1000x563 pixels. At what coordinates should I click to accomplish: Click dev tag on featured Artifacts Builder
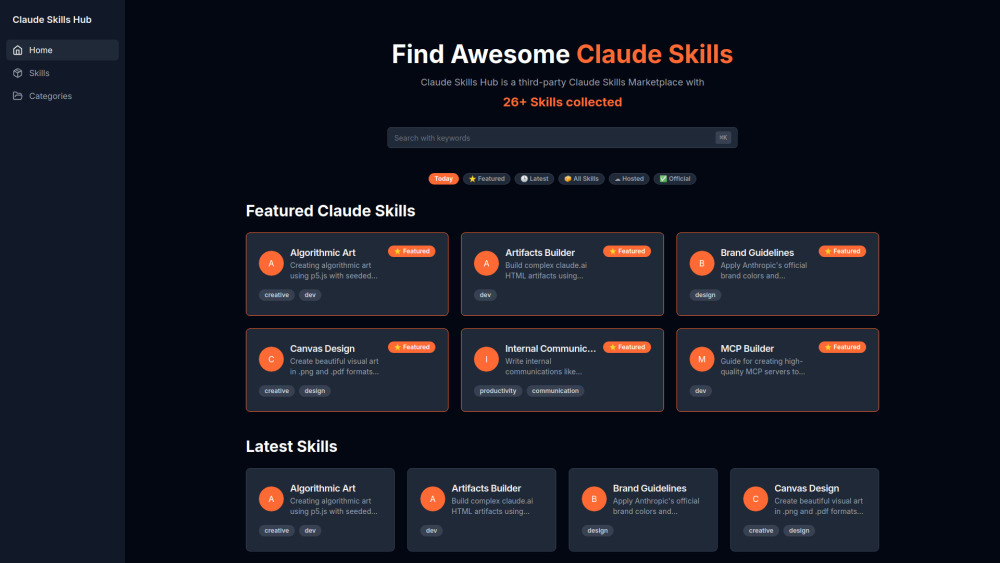click(485, 295)
